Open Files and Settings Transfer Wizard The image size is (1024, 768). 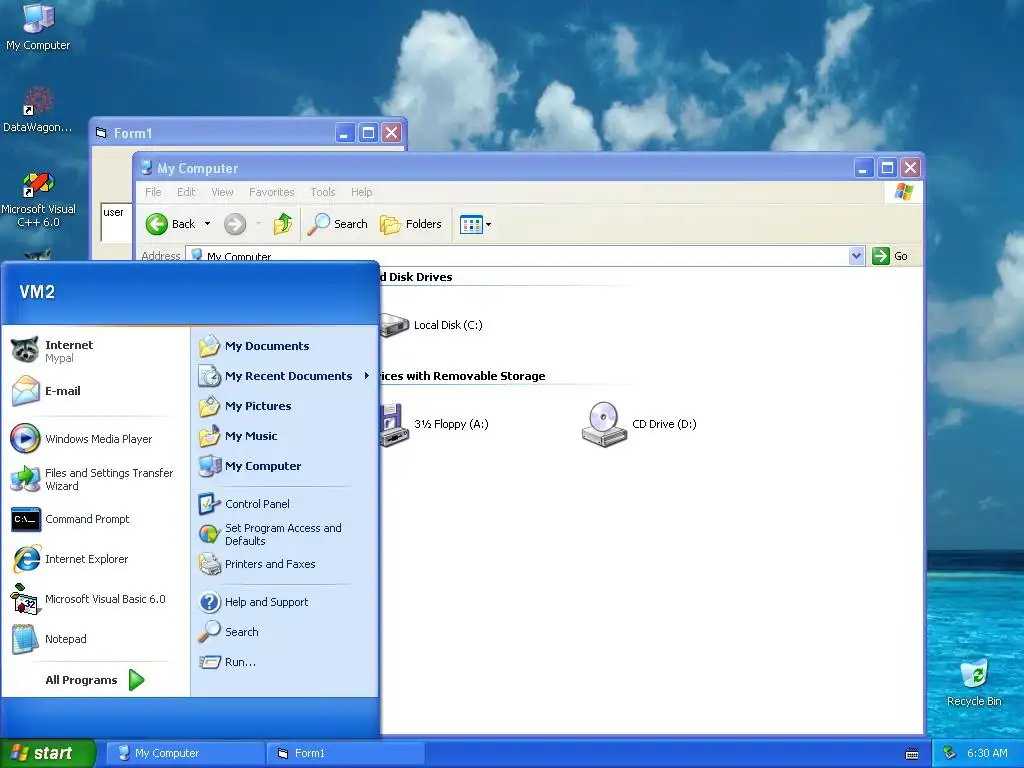pos(97,479)
